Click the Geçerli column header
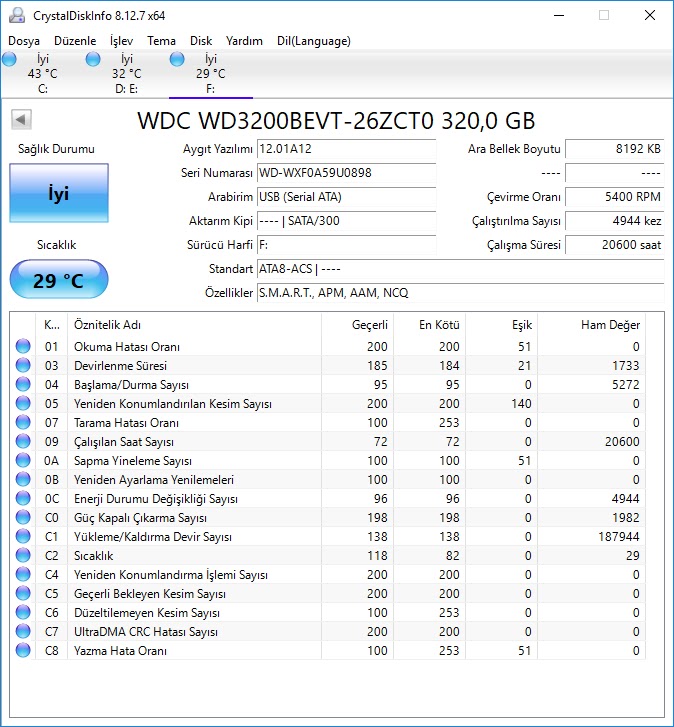This screenshot has width=674, height=727. pos(357,325)
